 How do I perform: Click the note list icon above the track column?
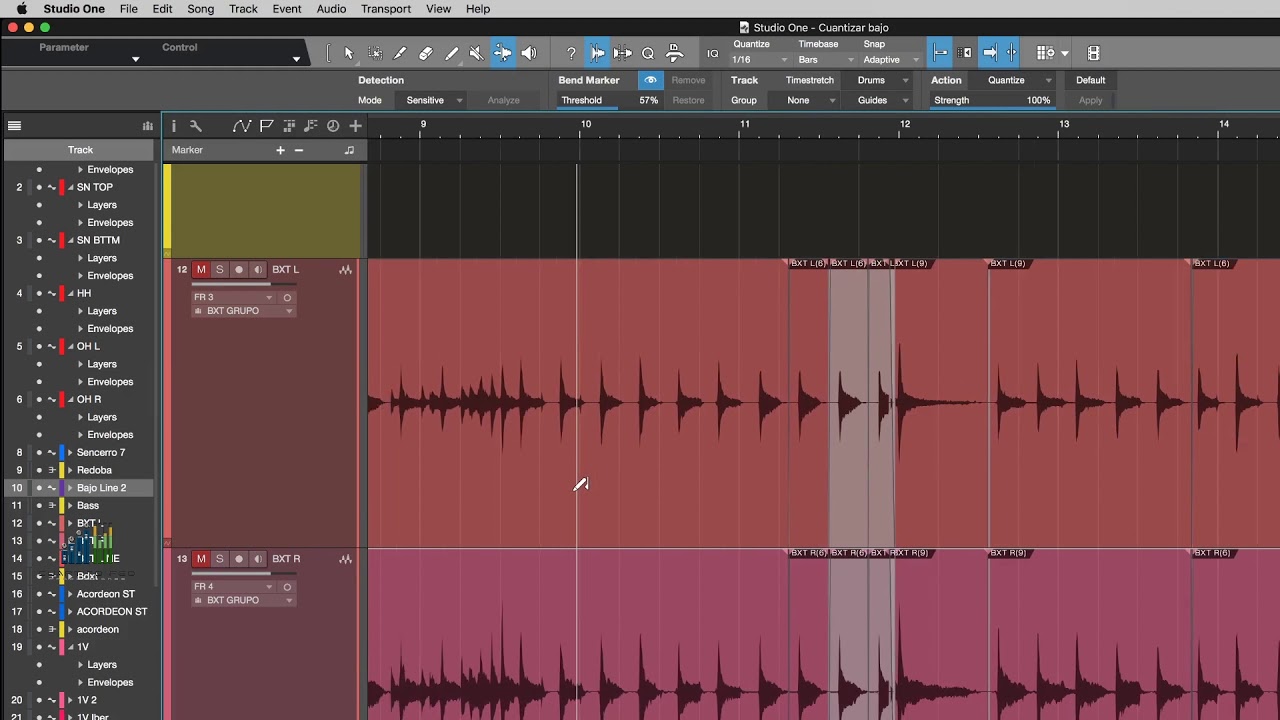click(x=311, y=126)
